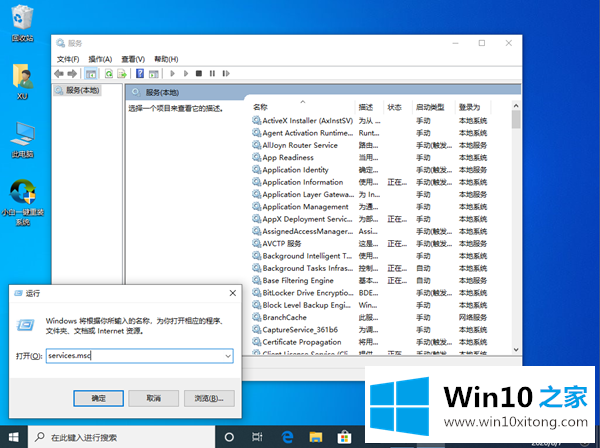
Task: Click the services list vertical scrollbar thumb
Action: [x=516, y=119]
